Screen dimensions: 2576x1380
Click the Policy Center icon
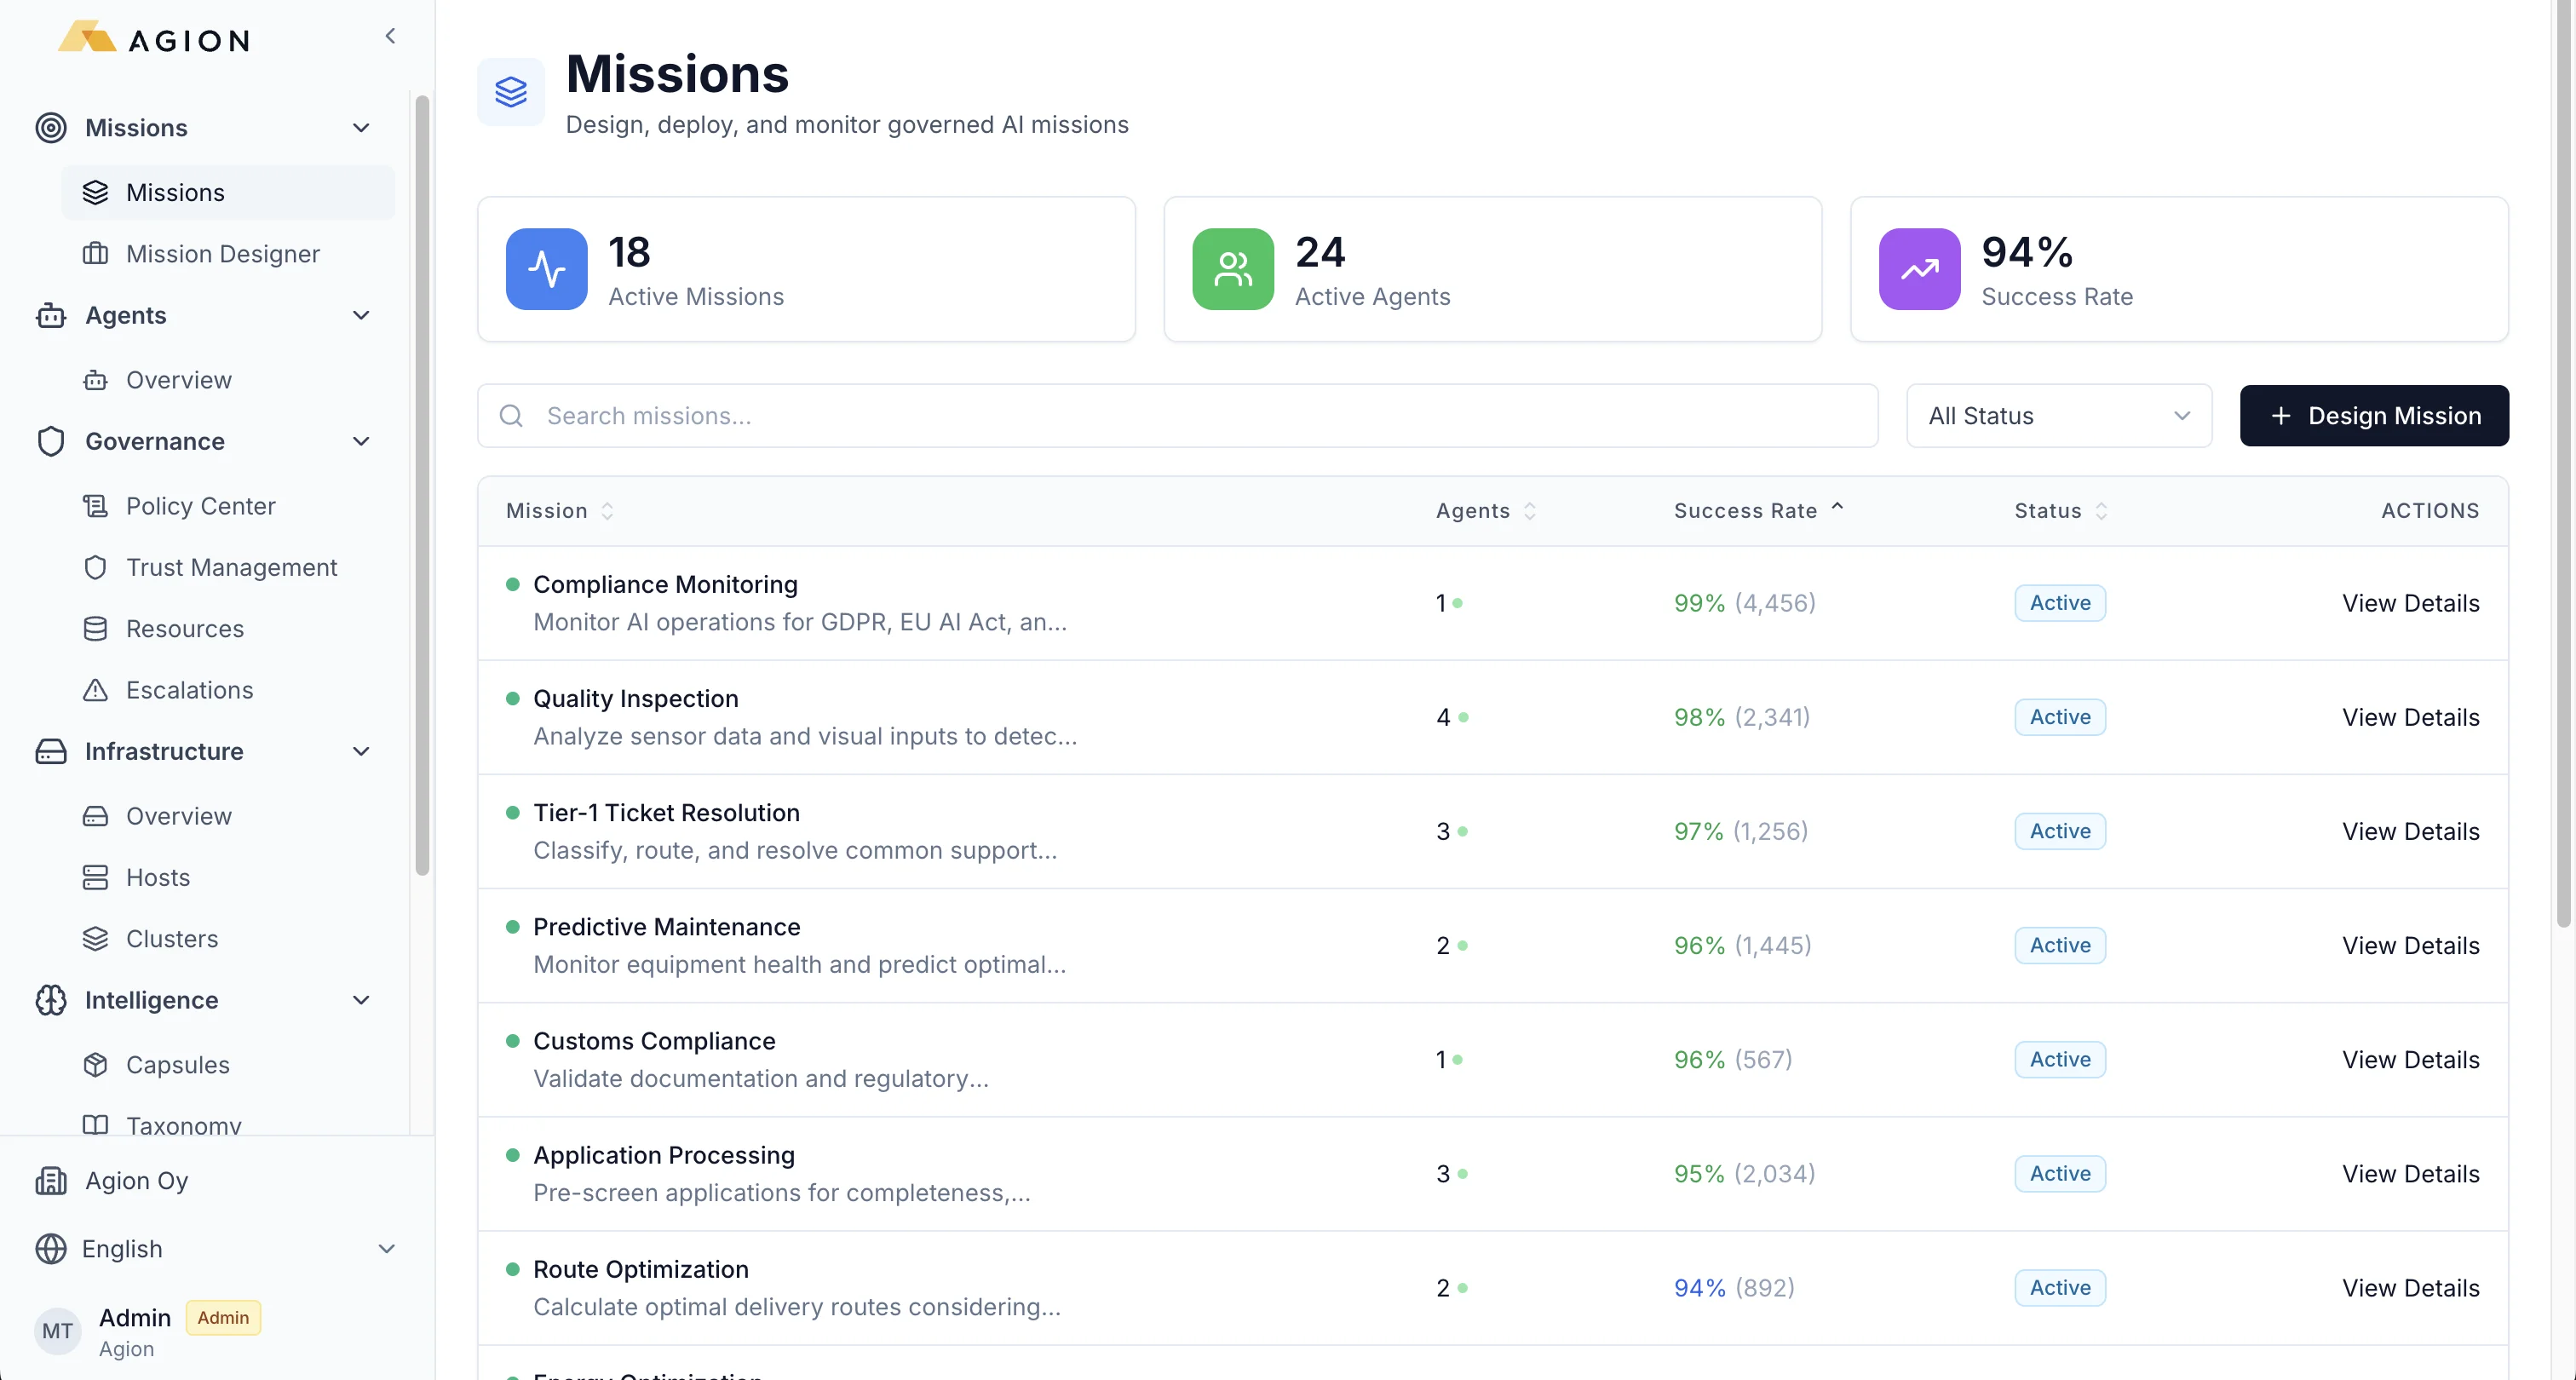96,506
